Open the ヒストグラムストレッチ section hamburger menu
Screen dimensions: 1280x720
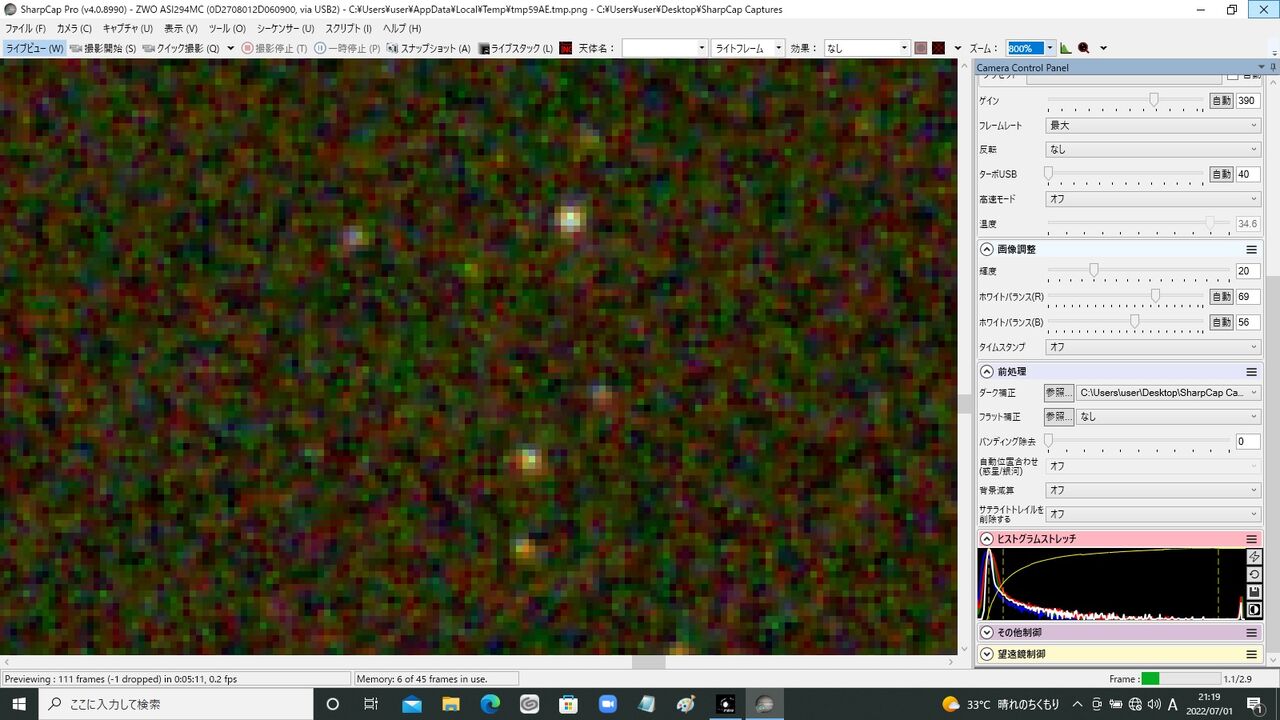tap(1251, 539)
